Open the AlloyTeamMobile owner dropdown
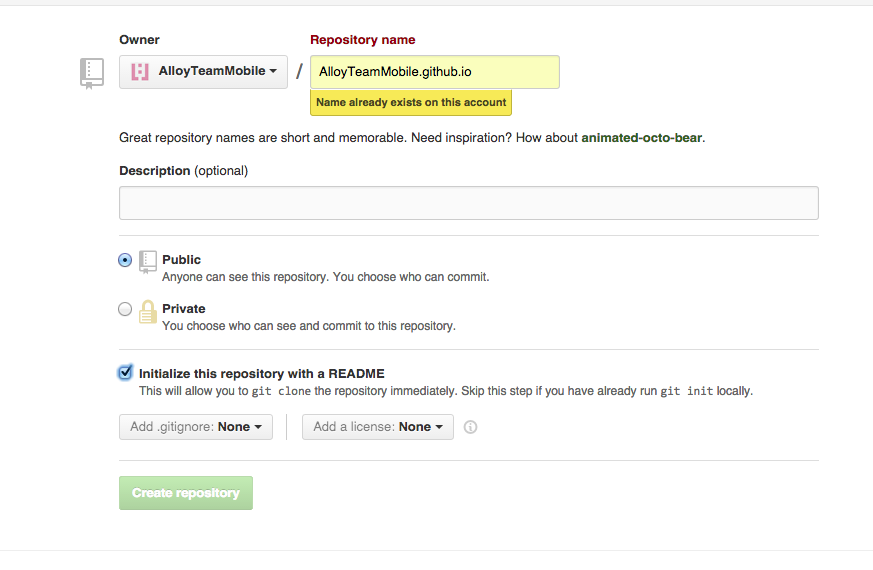 tap(203, 72)
